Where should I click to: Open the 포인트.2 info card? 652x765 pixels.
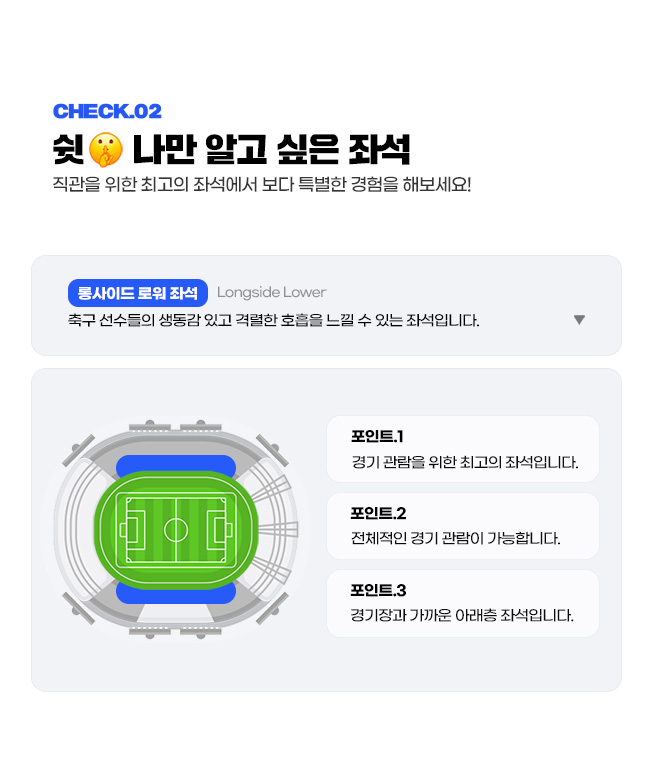click(463, 526)
